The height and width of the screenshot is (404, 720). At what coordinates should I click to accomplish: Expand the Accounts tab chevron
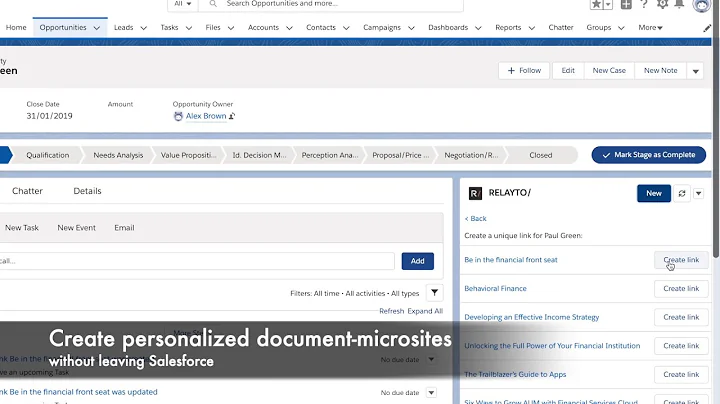click(289, 28)
